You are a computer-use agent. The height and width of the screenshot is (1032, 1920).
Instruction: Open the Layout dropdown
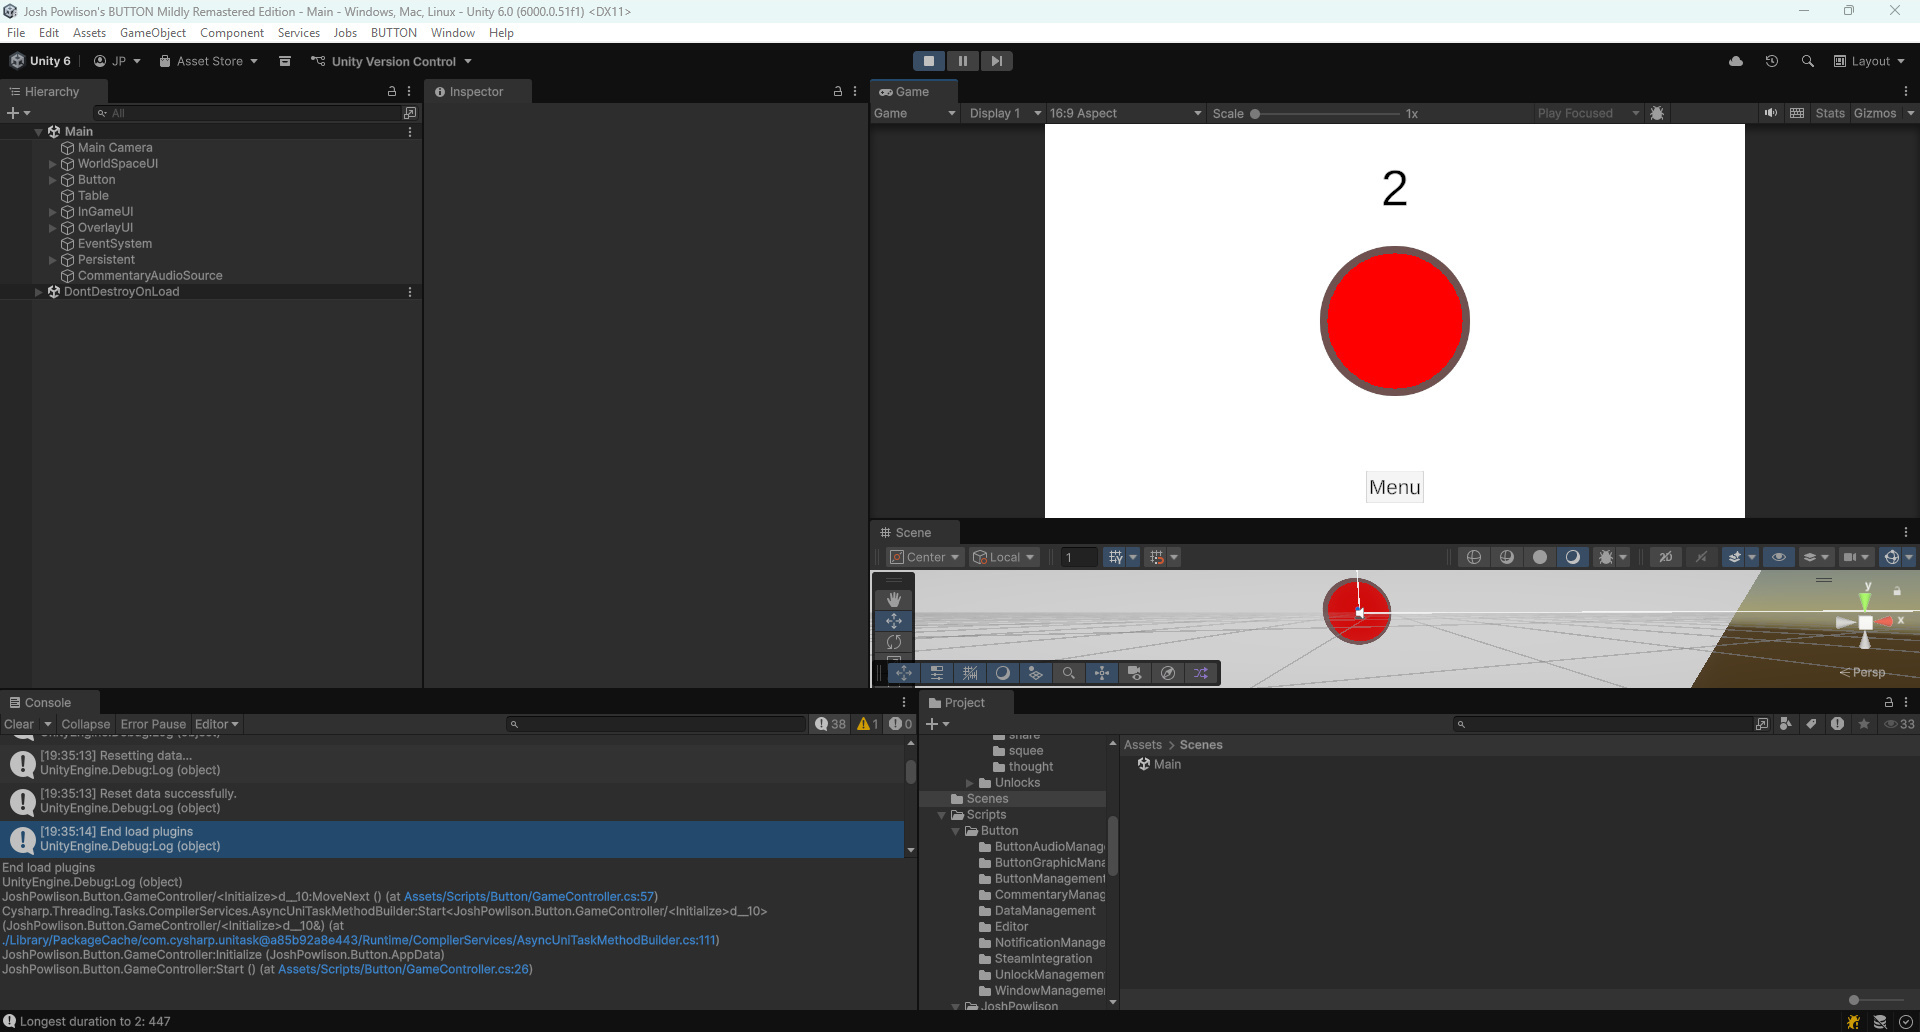pos(1869,61)
